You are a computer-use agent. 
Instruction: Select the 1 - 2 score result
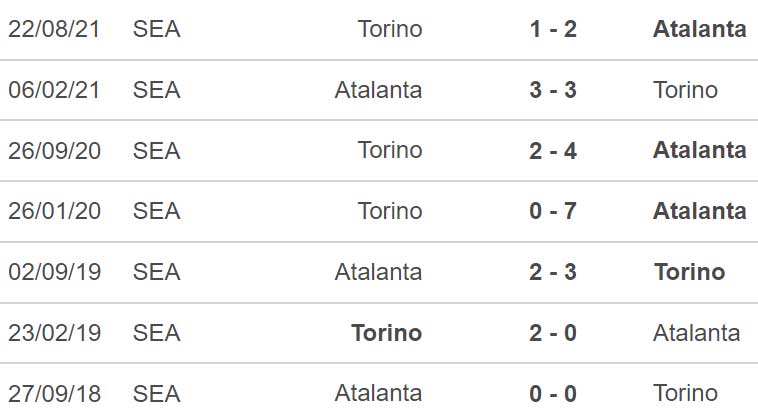coord(553,29)
